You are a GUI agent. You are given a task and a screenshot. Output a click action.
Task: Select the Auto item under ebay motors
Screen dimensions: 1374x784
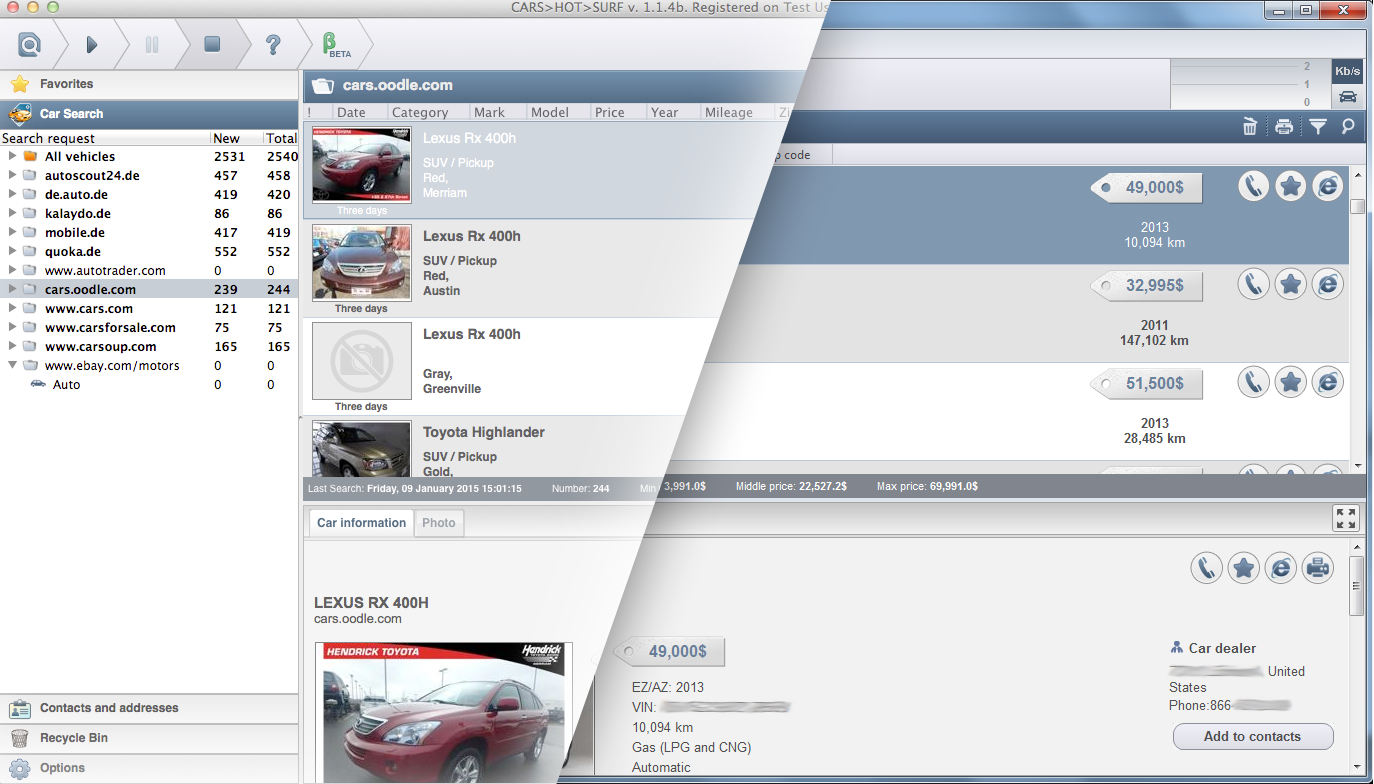pos(149,385)
